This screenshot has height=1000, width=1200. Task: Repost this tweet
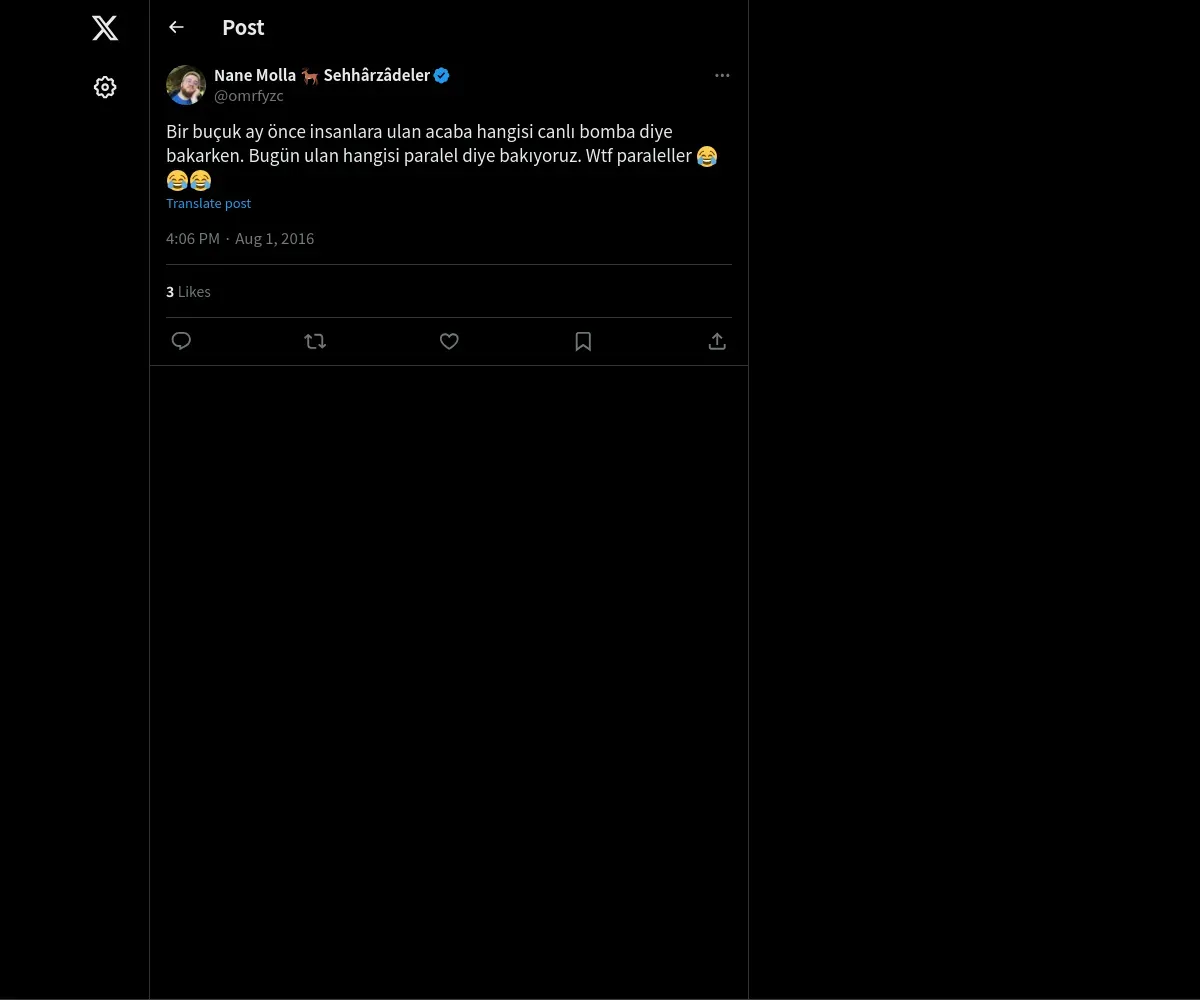[x=315, y=341]
